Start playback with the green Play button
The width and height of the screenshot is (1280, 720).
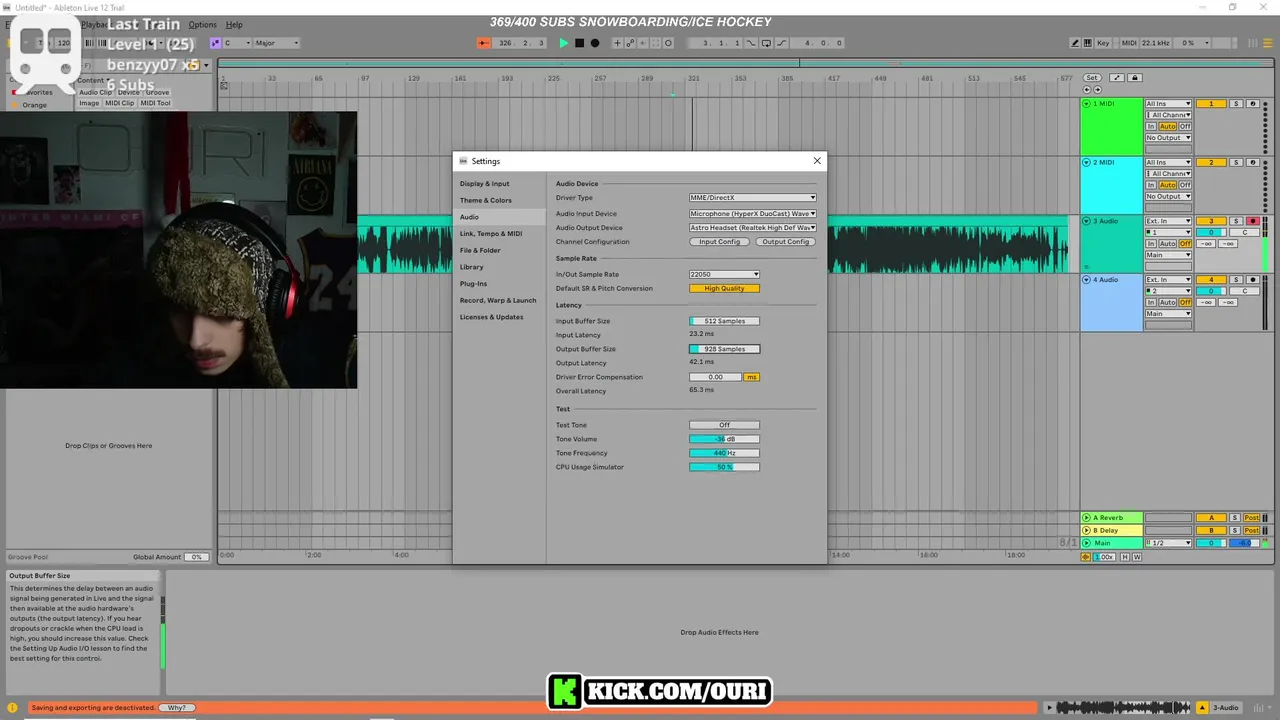click(563, 43)
